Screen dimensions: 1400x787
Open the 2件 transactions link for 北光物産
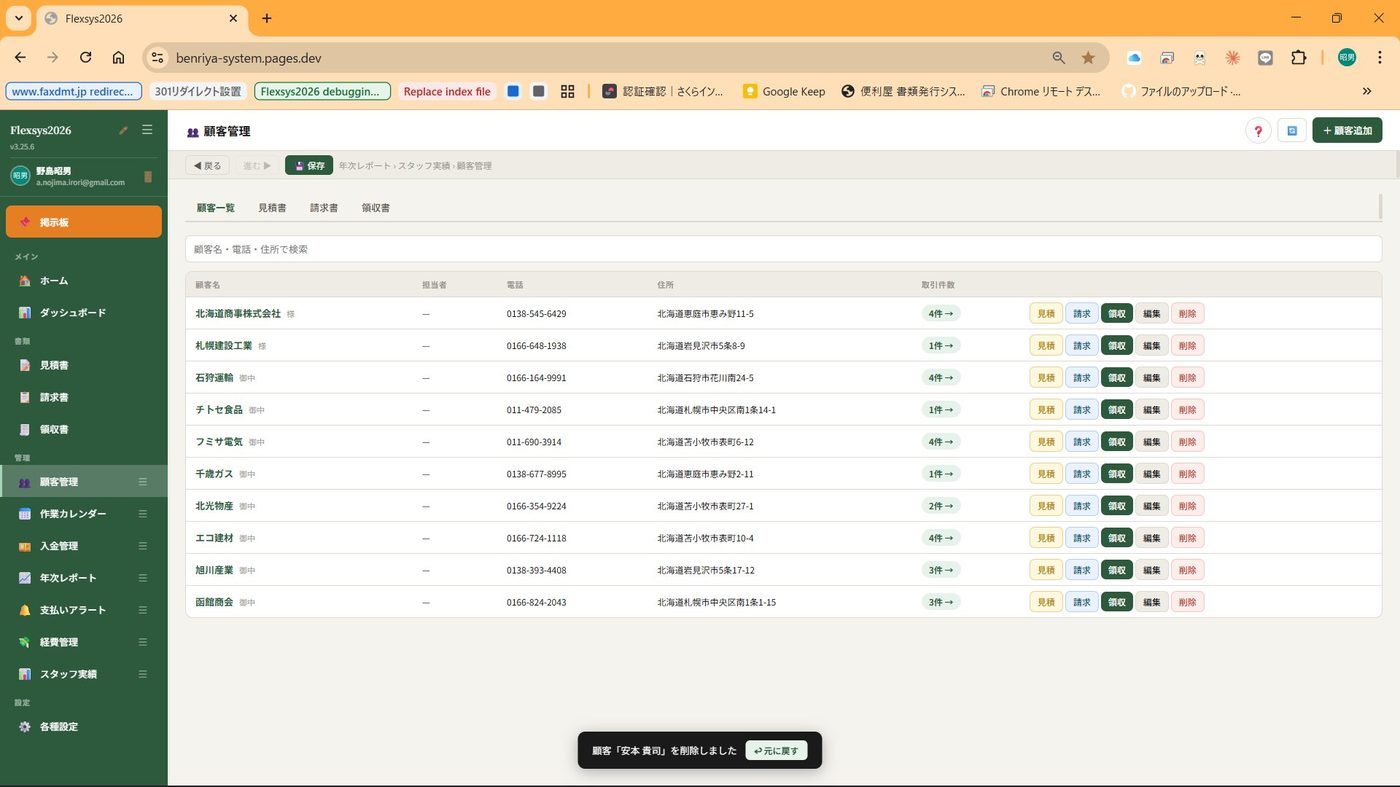[941, 506]
